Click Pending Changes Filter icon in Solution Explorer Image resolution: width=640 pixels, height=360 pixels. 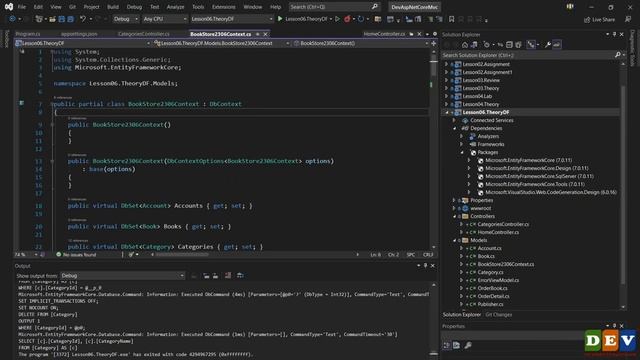point(486,44)
